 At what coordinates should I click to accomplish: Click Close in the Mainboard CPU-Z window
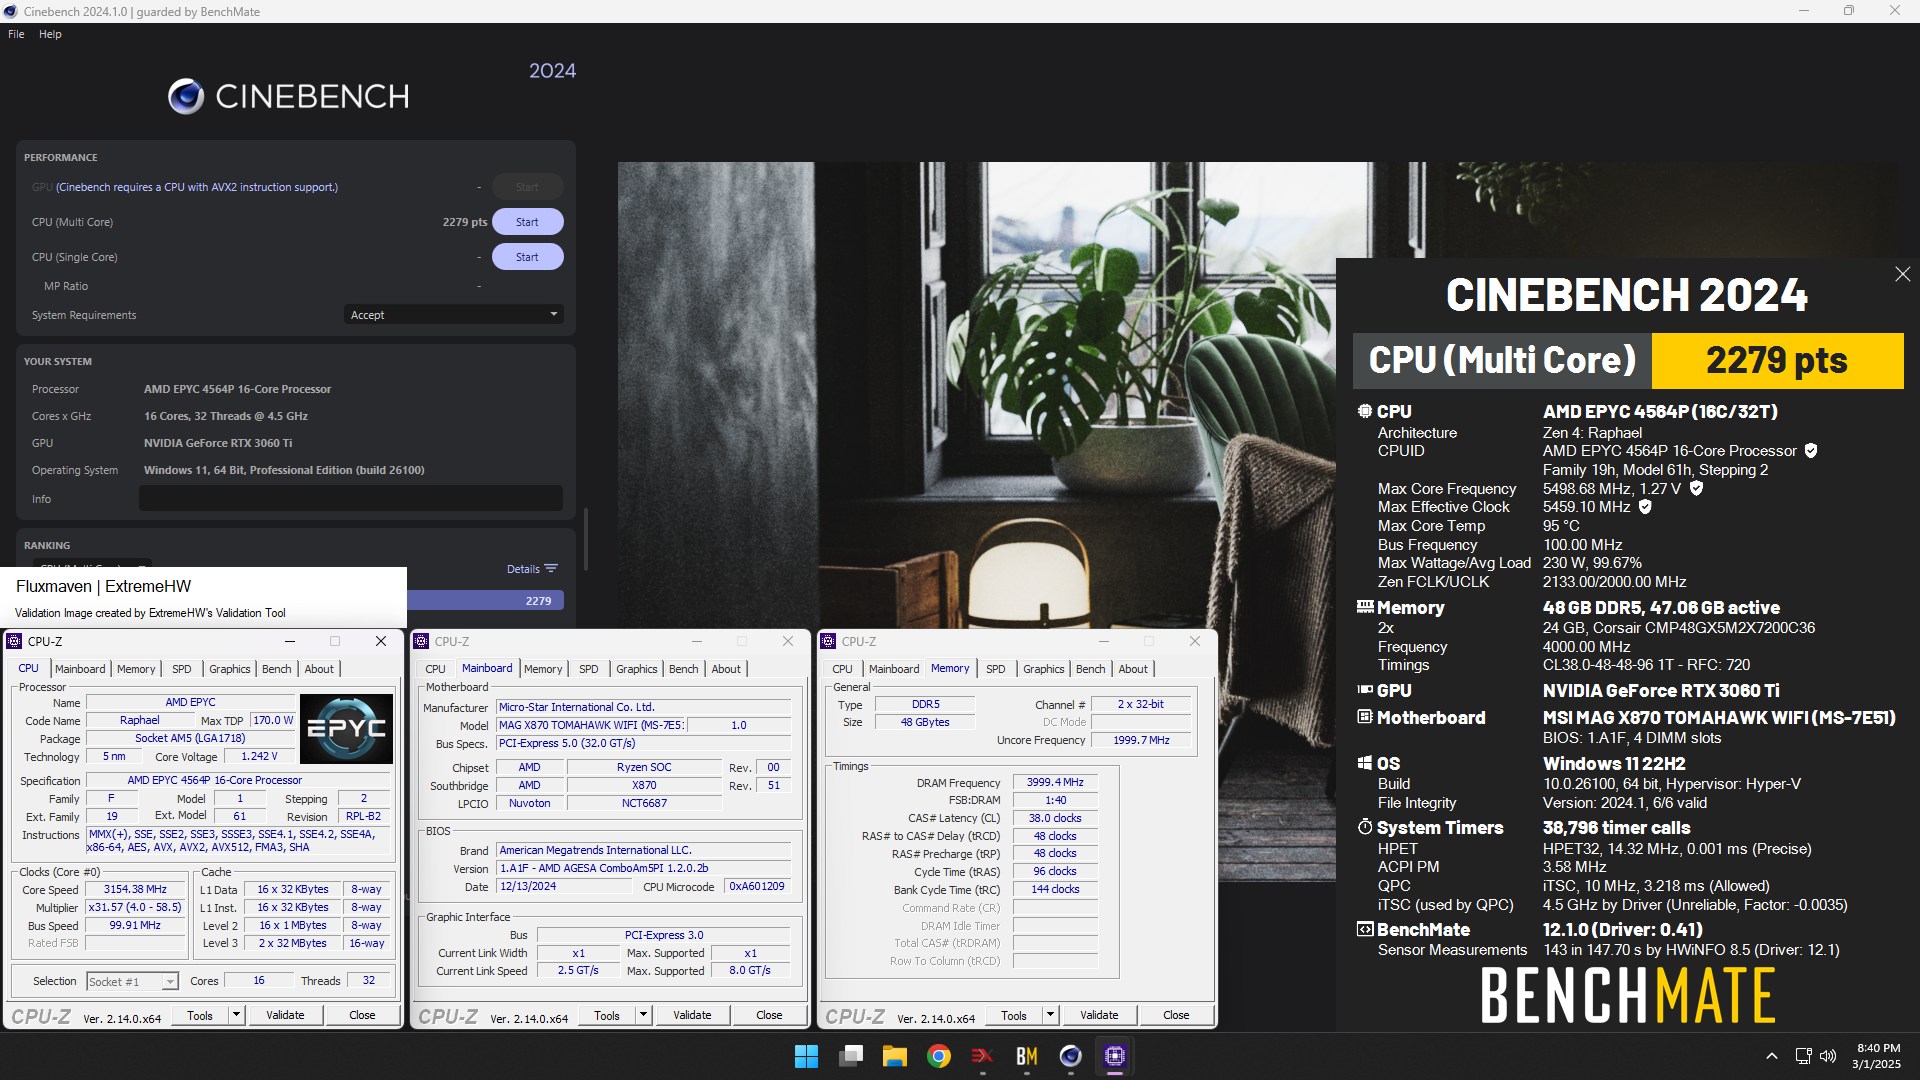[x=769, y=1015]
